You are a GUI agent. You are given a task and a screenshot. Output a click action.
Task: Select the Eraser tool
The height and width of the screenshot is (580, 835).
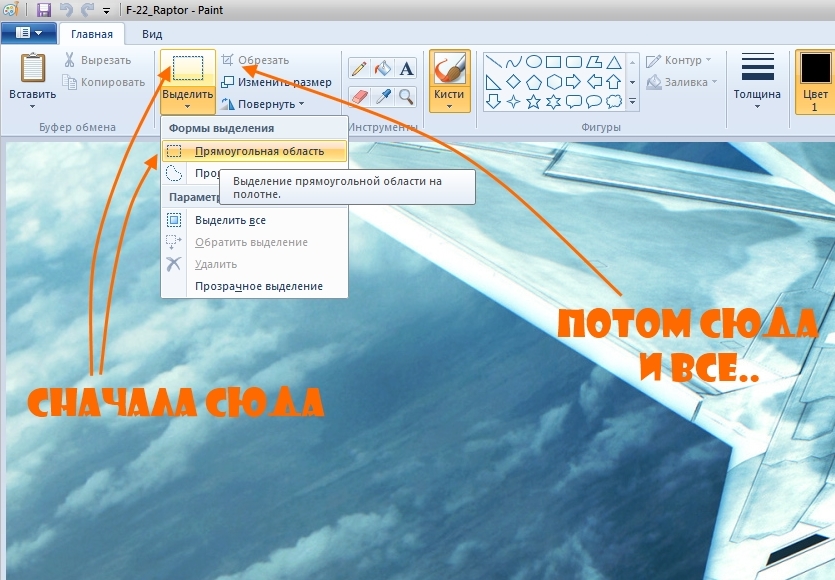359,97
